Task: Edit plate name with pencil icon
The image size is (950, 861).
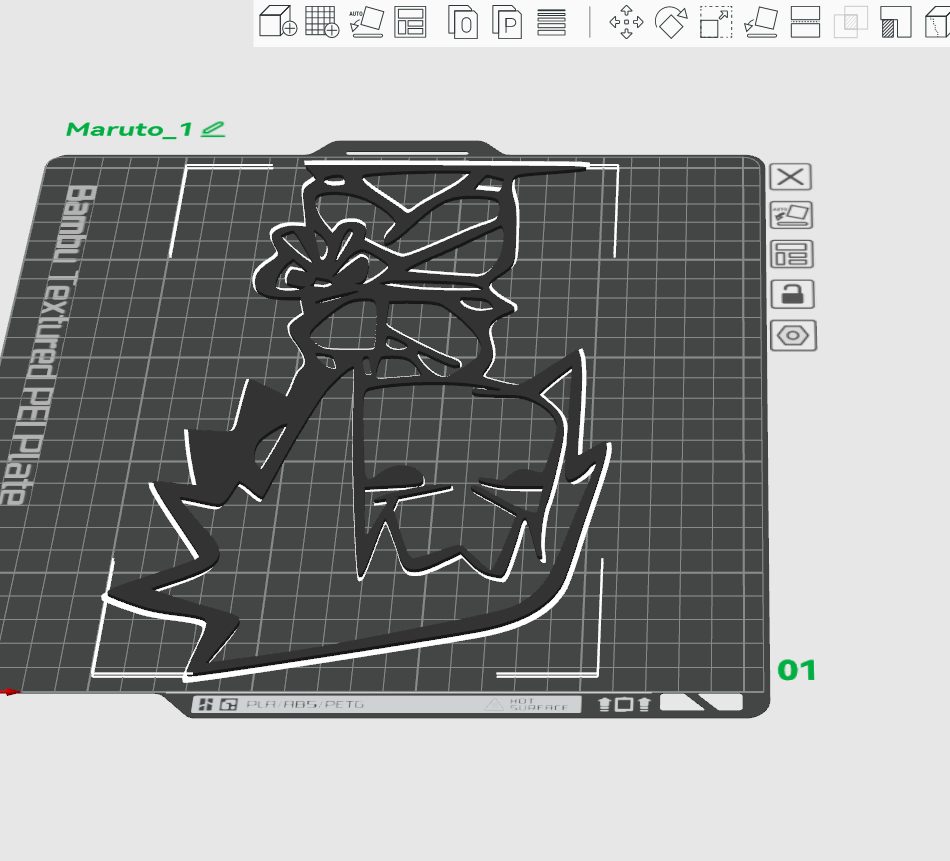Action: click(213, 129)
